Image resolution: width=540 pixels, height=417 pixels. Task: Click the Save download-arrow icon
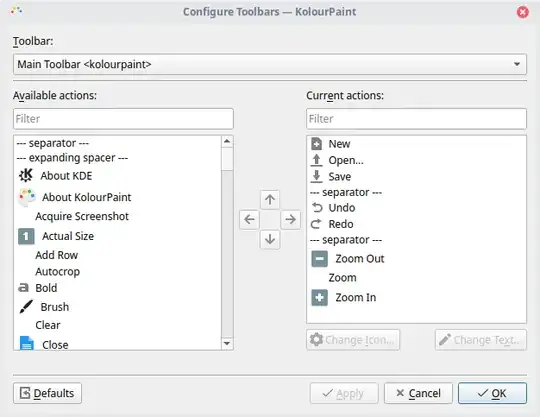[x=316, y=176]
